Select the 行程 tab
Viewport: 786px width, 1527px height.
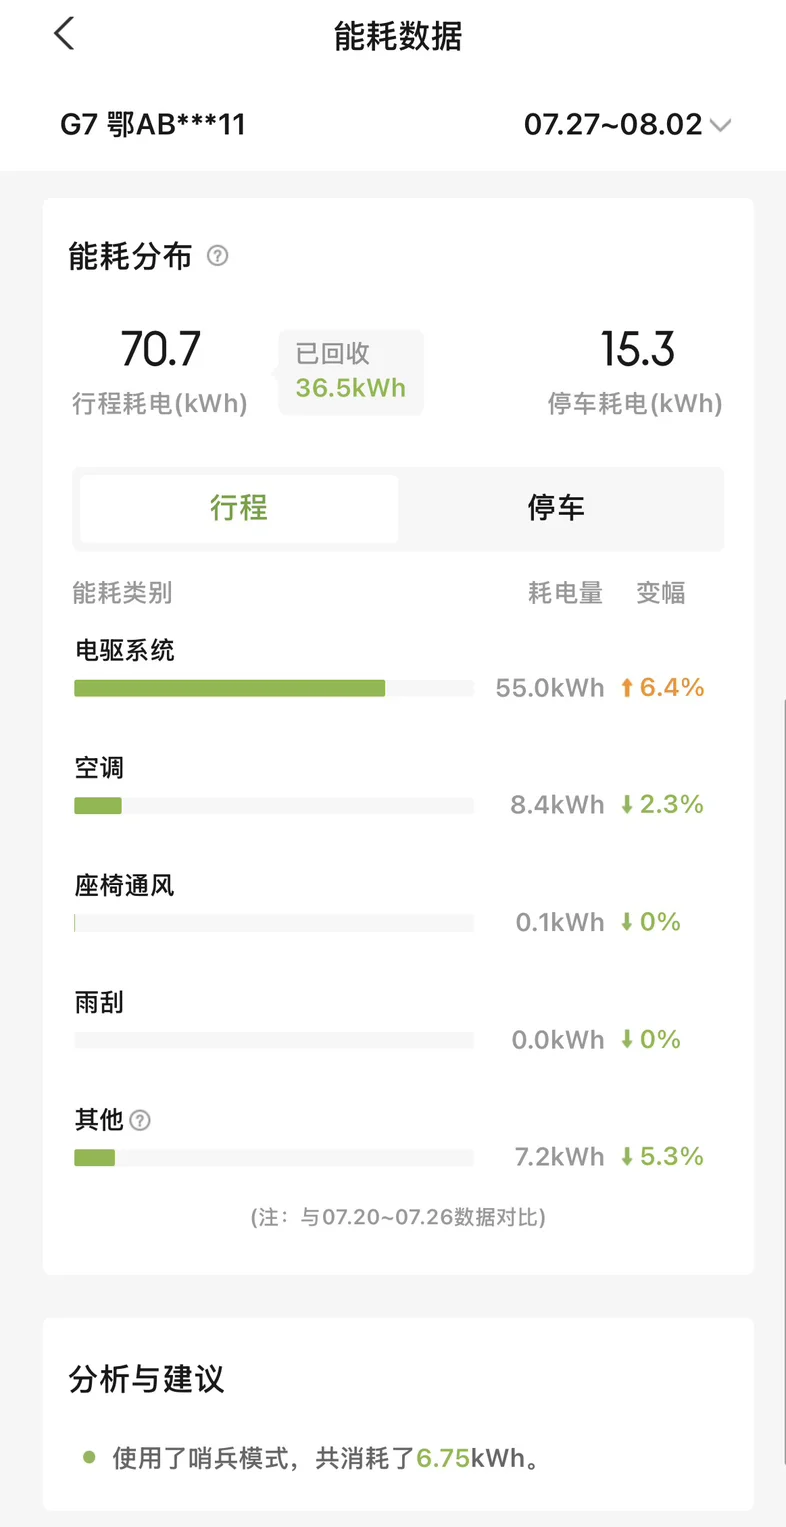[239, 508]
